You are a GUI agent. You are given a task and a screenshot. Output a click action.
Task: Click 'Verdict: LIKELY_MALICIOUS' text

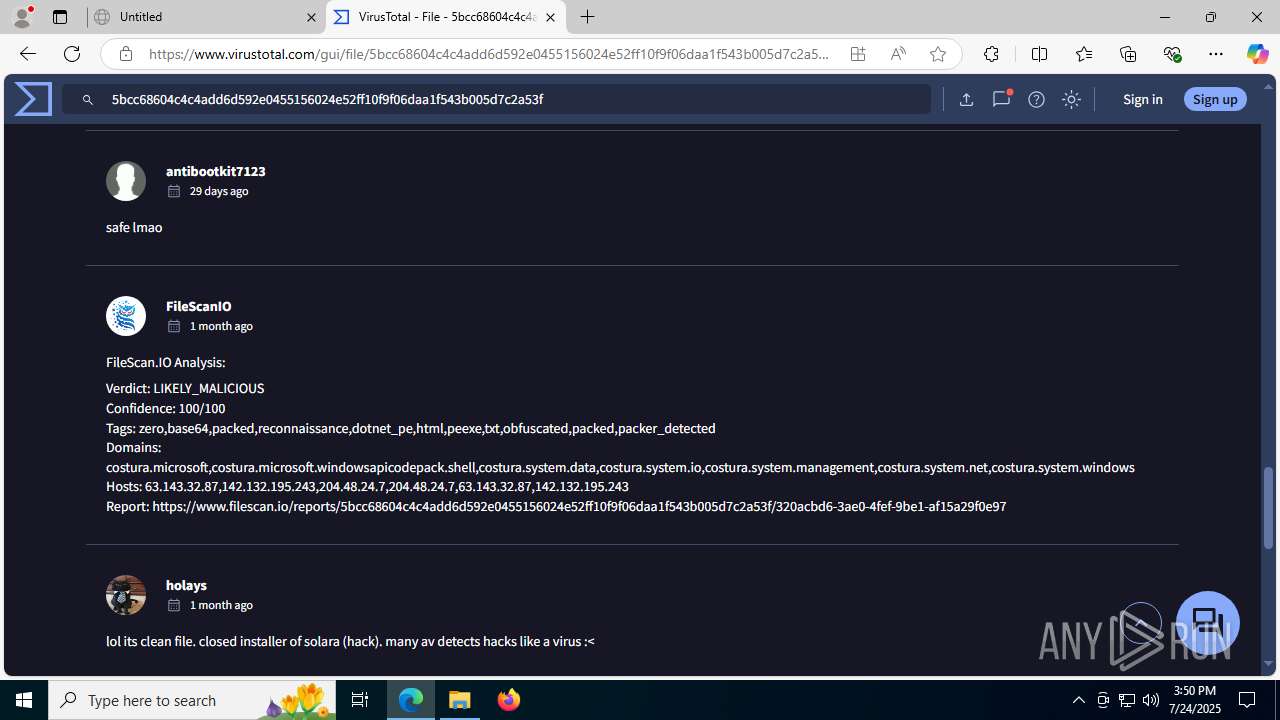tap(185, 388)
